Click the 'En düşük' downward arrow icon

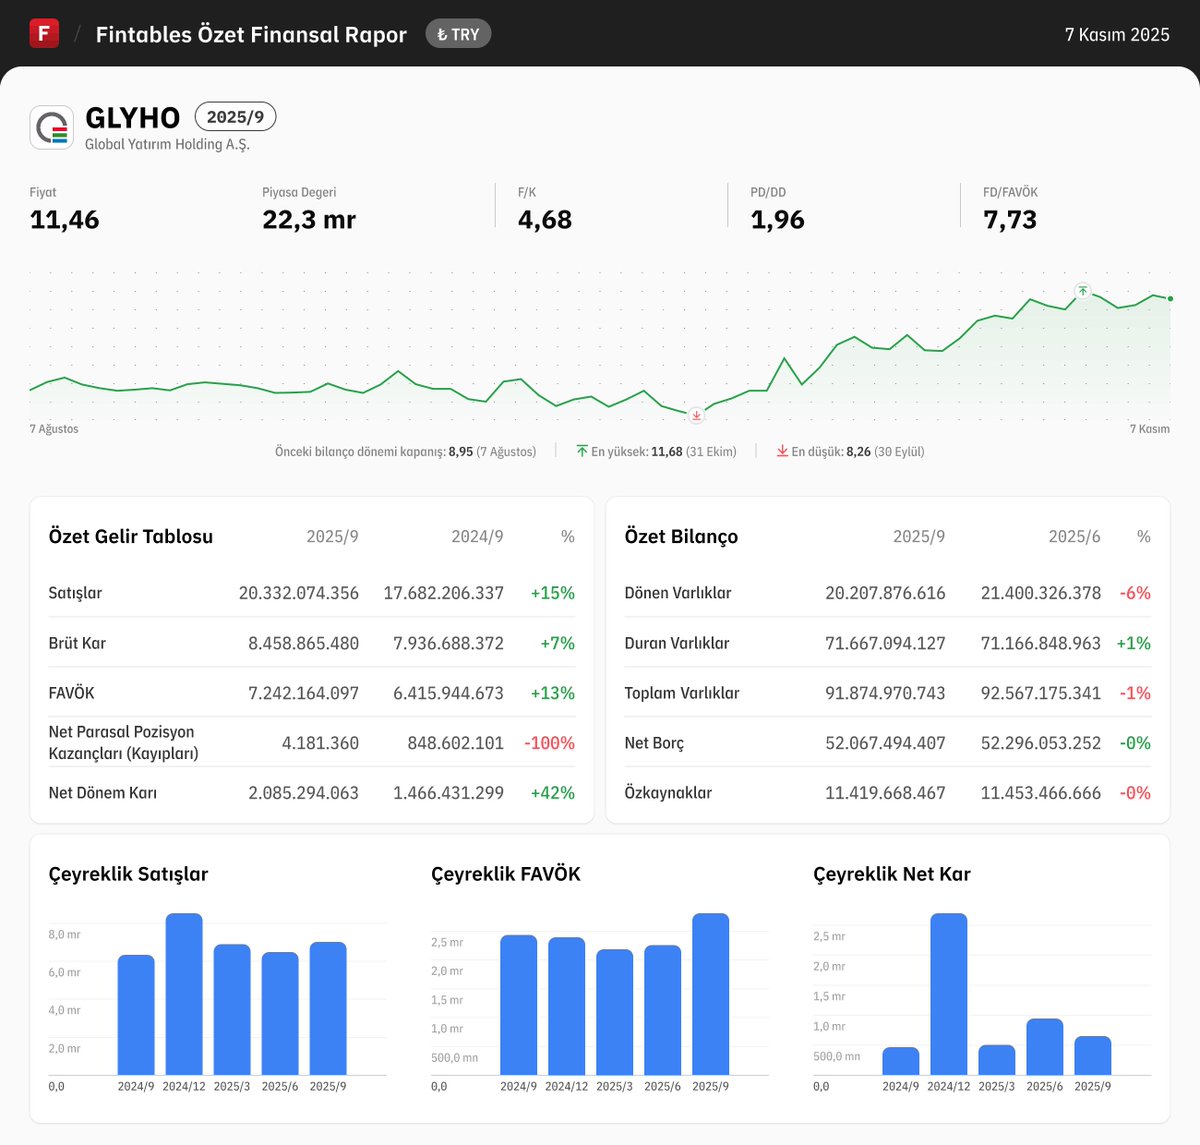pos(783,451)
